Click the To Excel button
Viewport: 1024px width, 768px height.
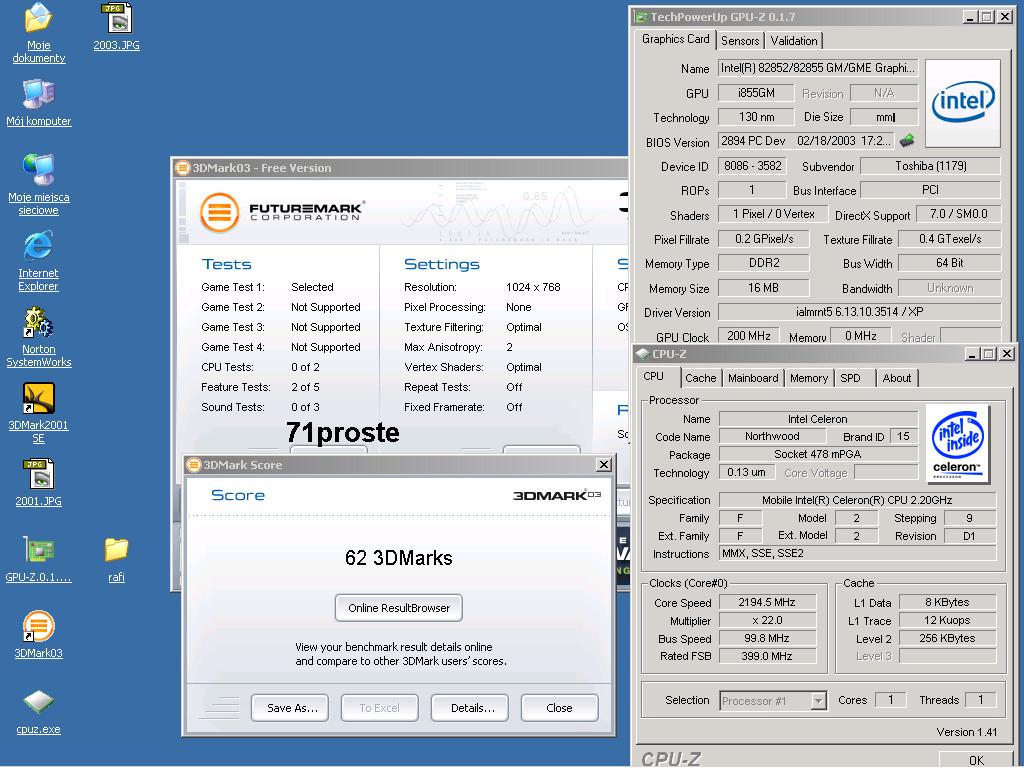pos(379,708)
